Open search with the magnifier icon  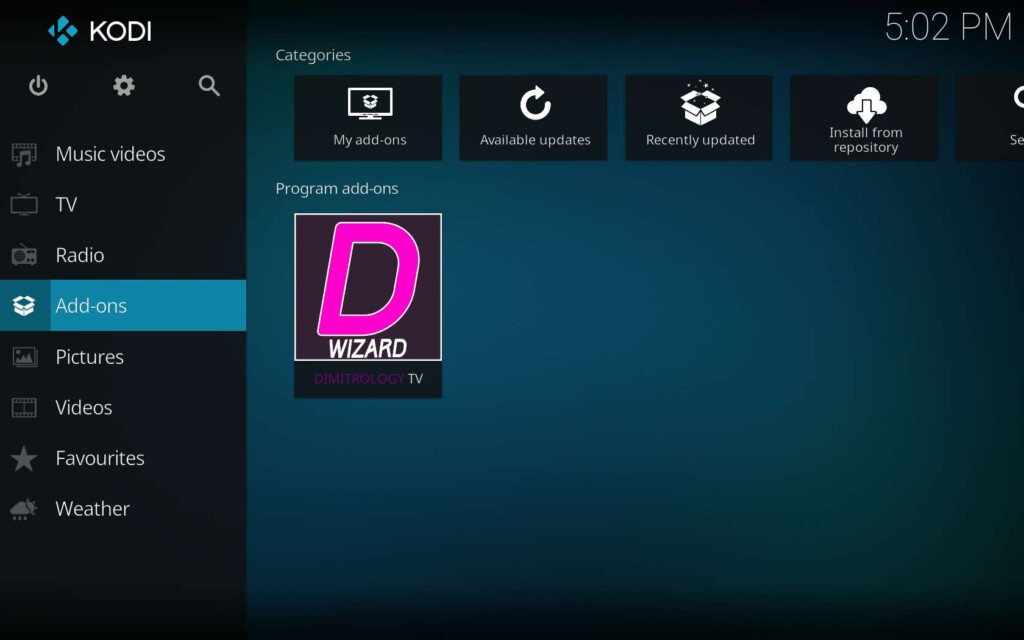point(209,86)
